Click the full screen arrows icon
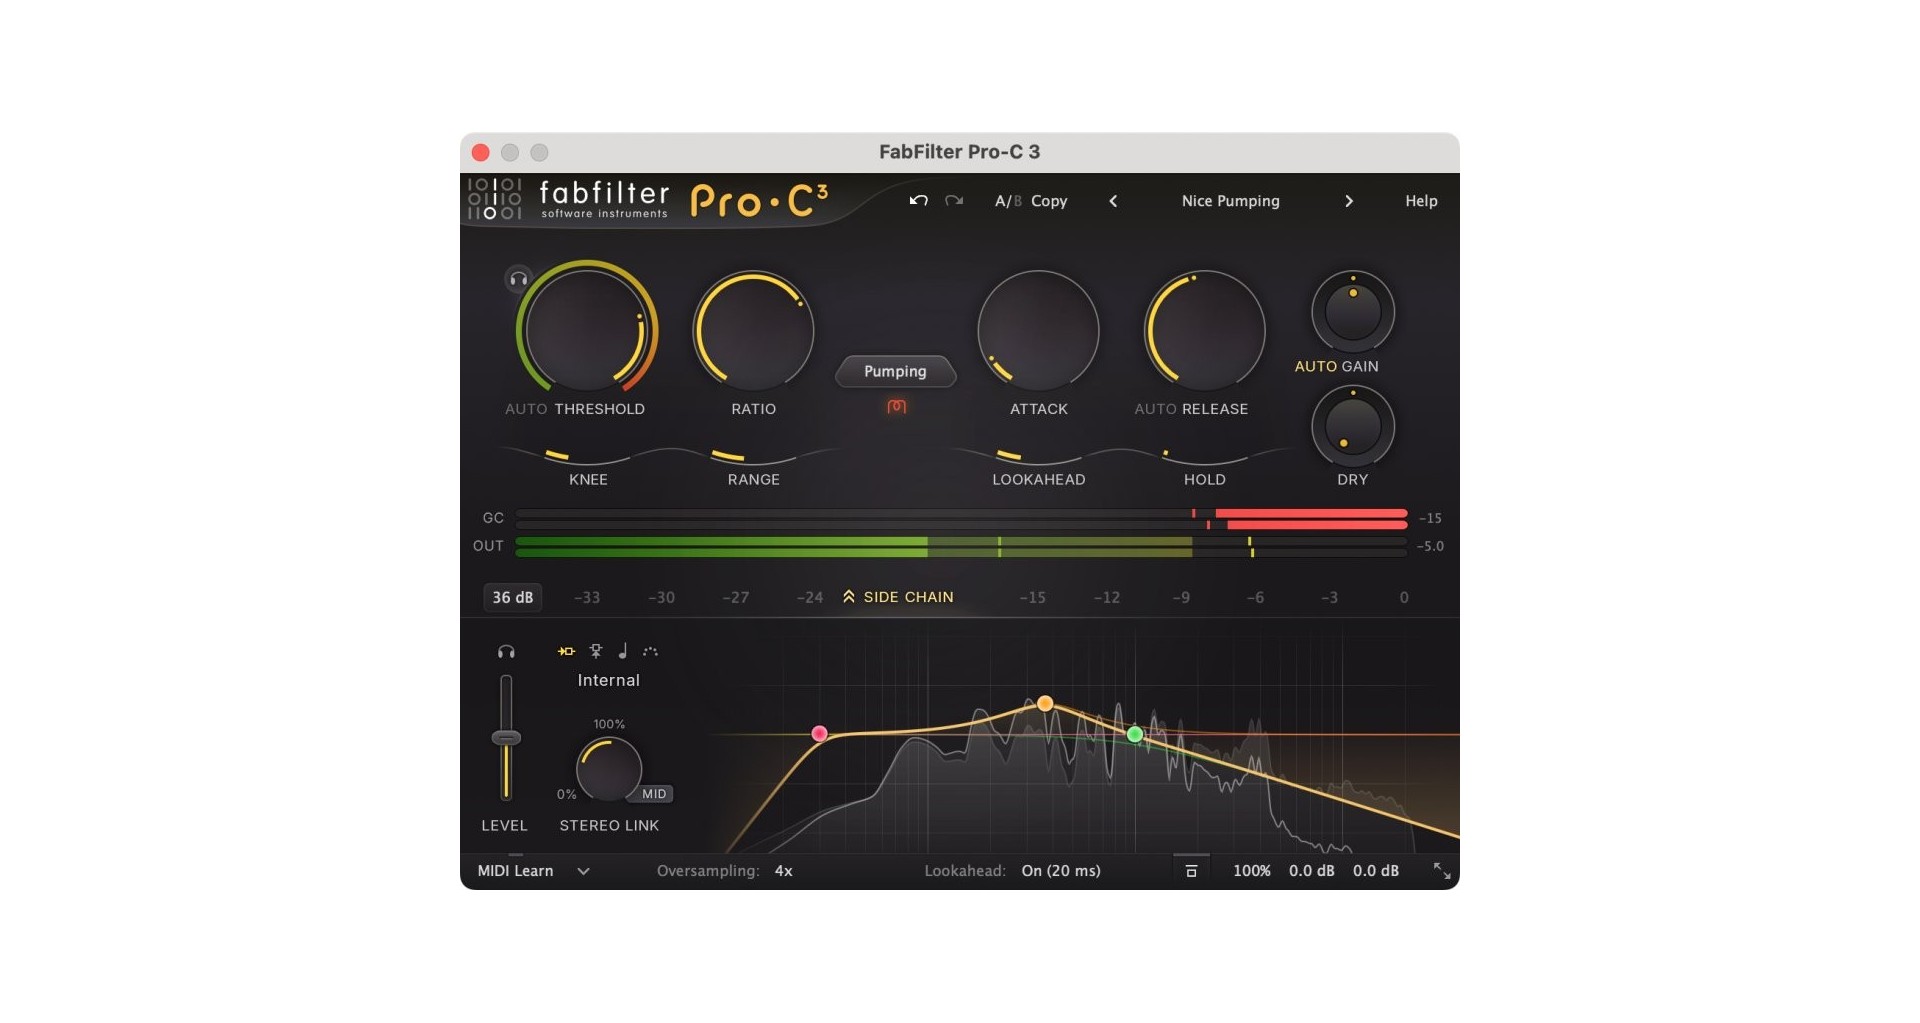Image resolution: width=1920 pixels, height=1023 pixels. pos(1442,871)
